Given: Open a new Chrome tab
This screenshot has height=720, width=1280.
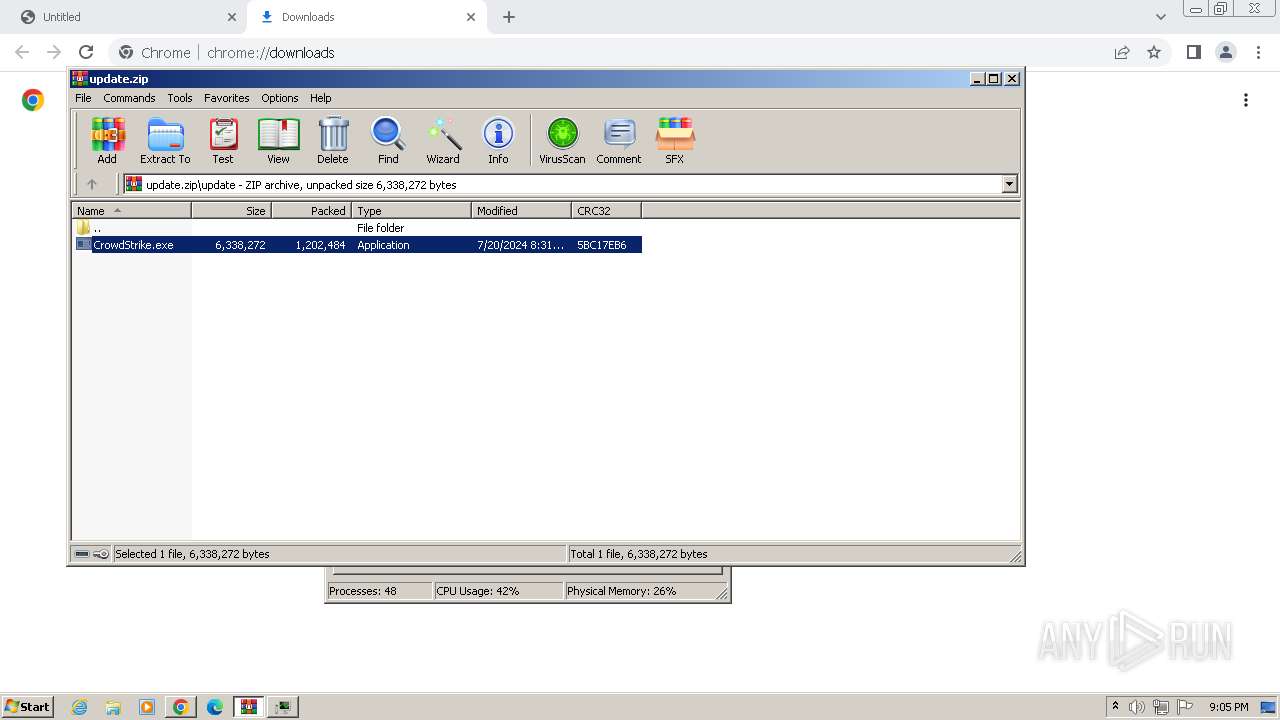Looking at the screenshot, I should pos(509,17).
